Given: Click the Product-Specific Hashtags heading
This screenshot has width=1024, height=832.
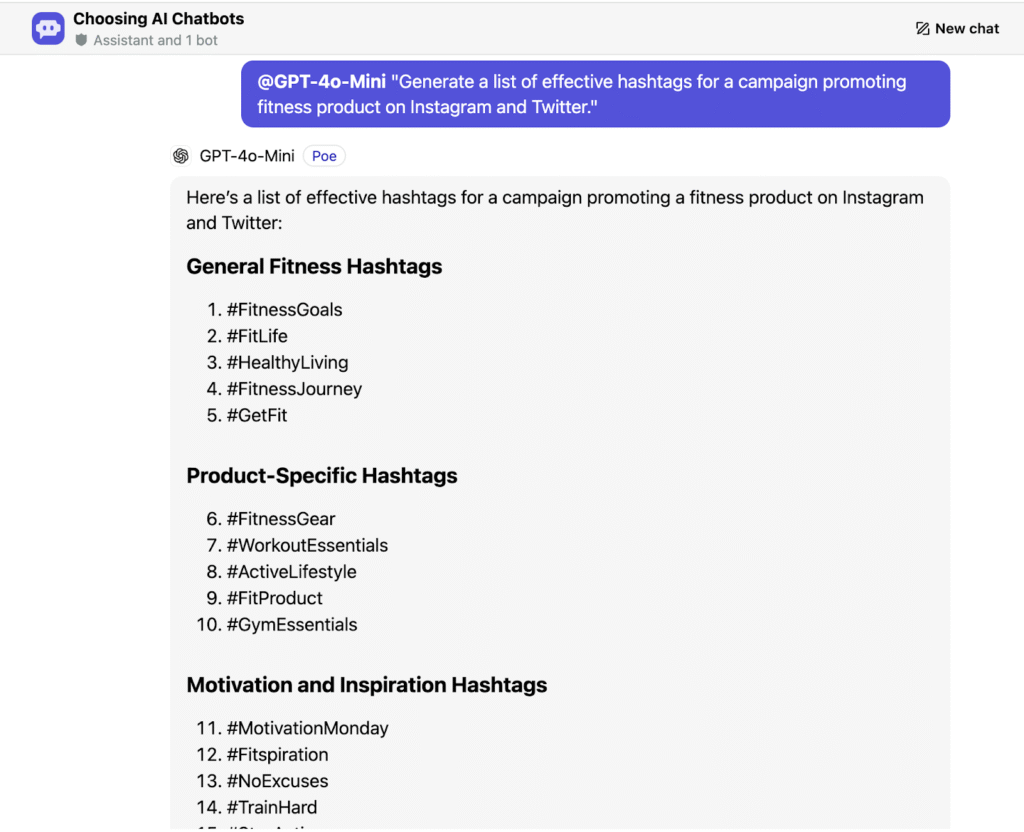Looking at the screenshot, I should click(322, 475).
